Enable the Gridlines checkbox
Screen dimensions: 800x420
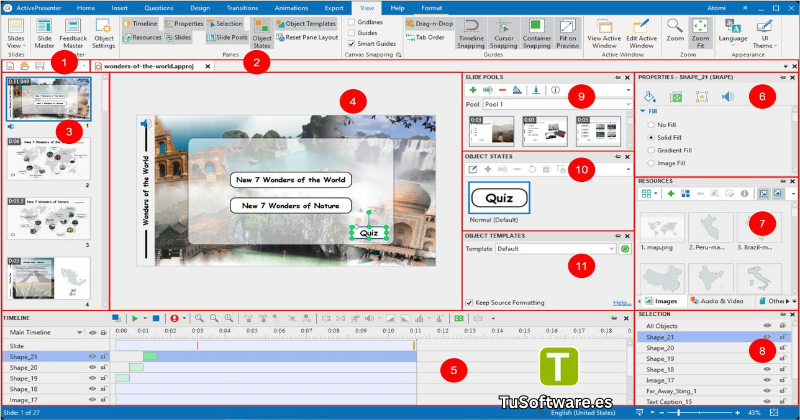click(x=352, y=22)
